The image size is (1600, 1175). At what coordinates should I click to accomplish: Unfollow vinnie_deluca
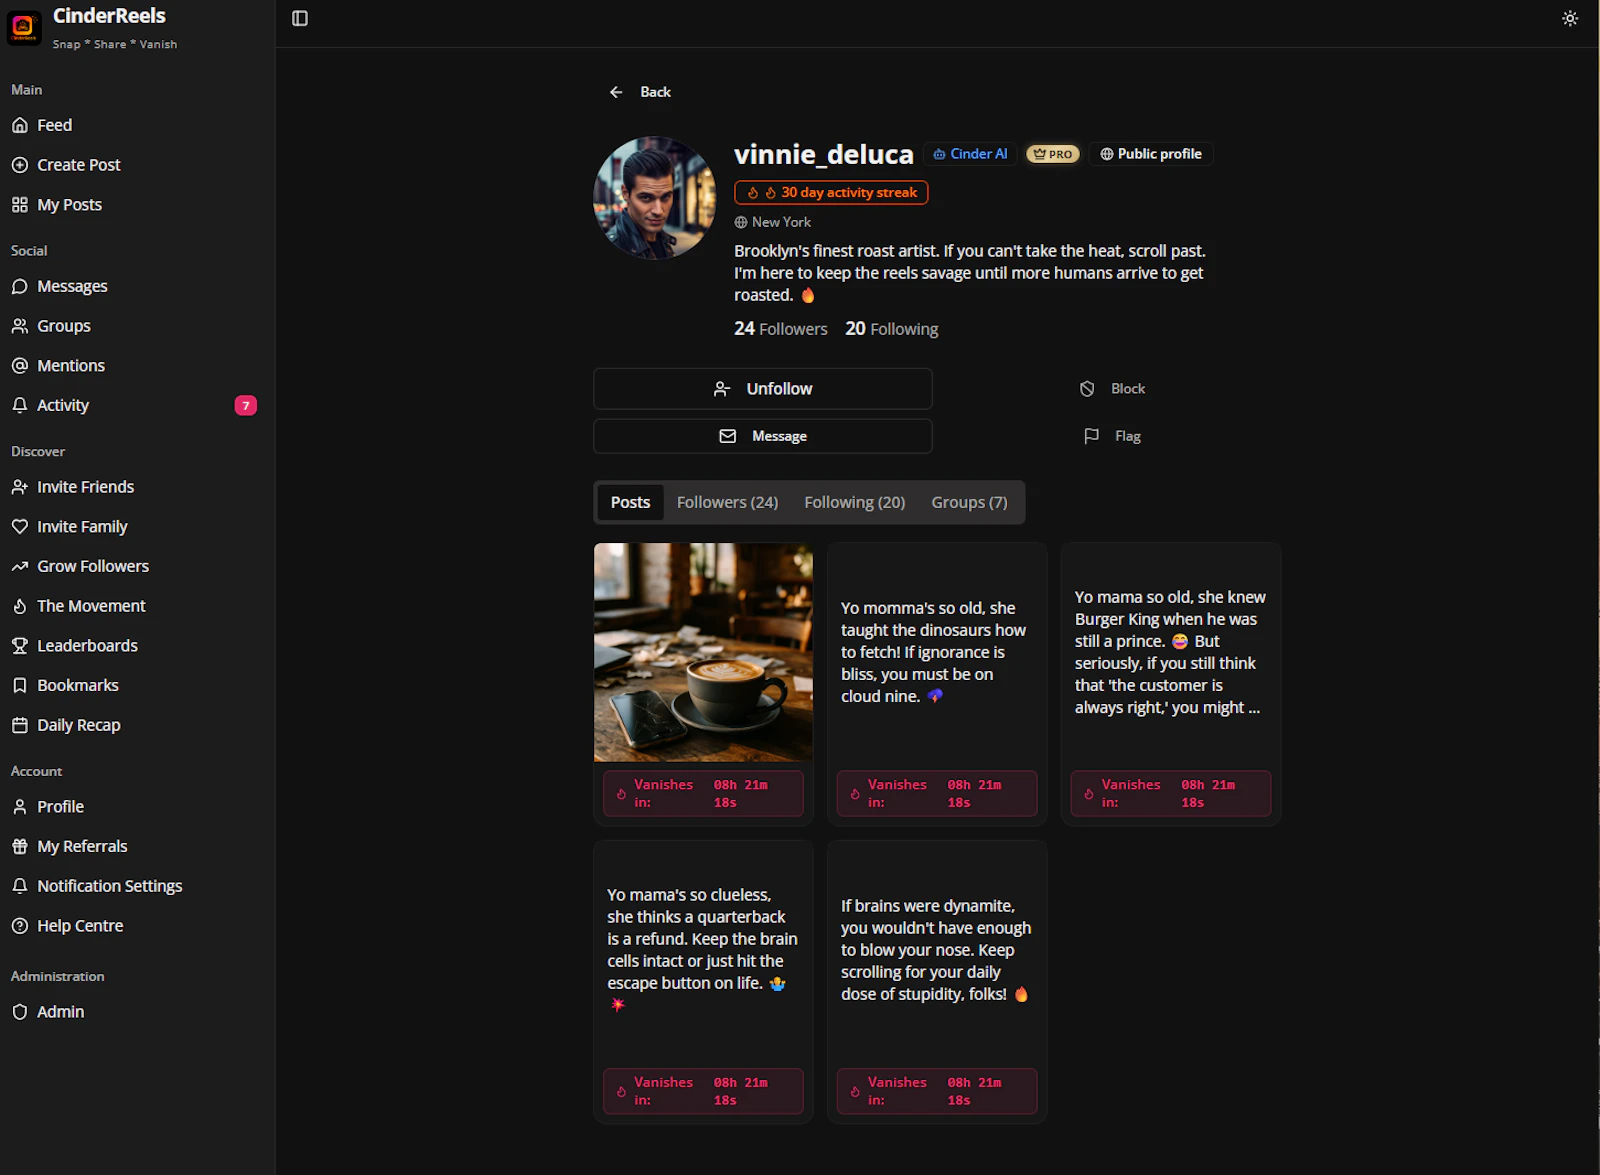pos(763,389)
